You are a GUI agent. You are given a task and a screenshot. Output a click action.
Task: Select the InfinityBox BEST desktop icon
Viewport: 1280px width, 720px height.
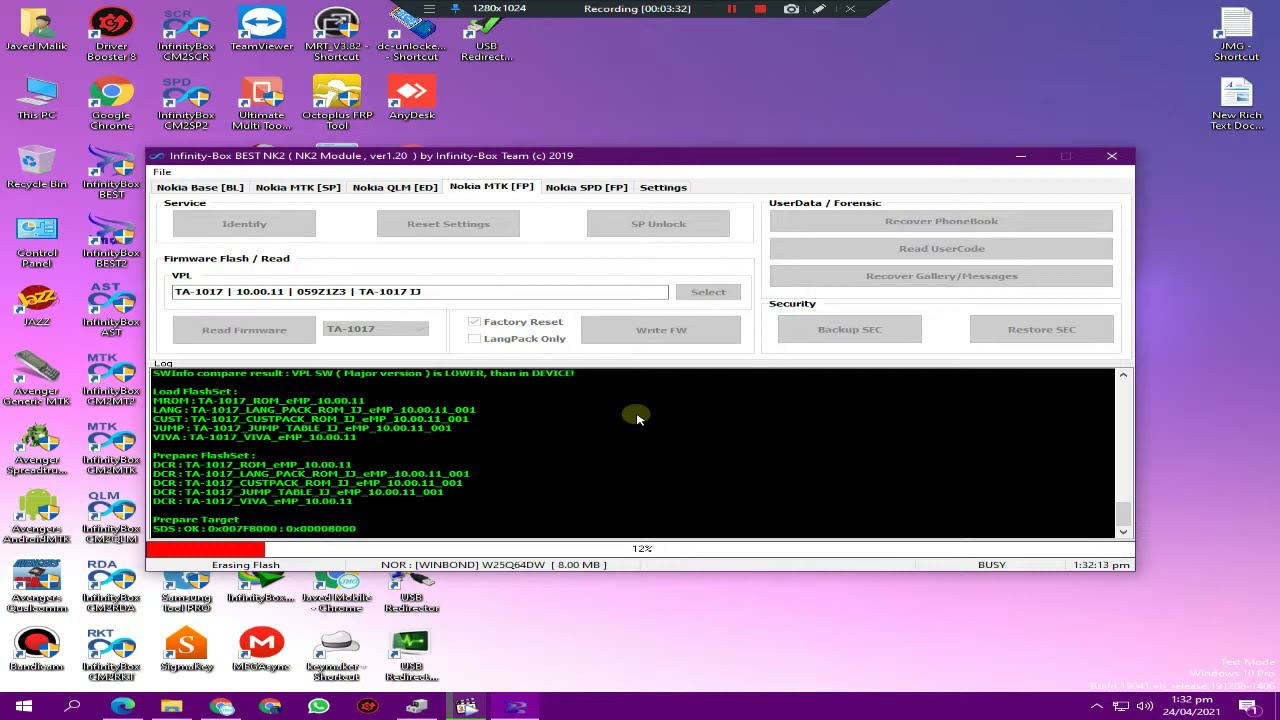pos(111,173)
